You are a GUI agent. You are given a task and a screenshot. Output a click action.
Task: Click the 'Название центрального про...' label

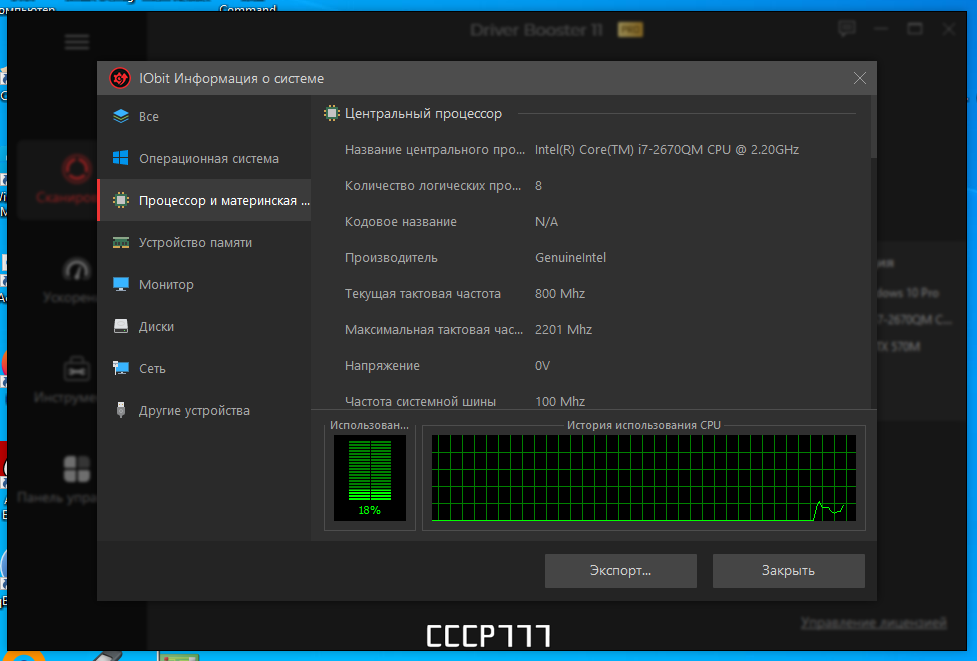[434, 150]
